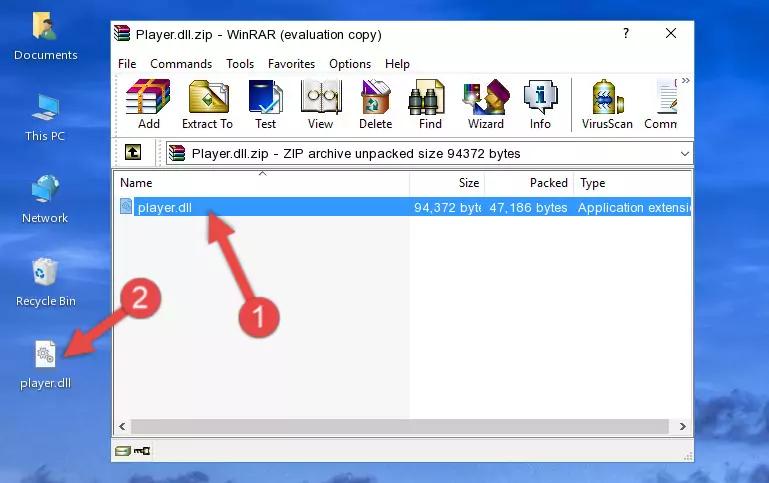
Task: Expand hidden toolbar buttons chevron
Action: (x=686, y=80)
